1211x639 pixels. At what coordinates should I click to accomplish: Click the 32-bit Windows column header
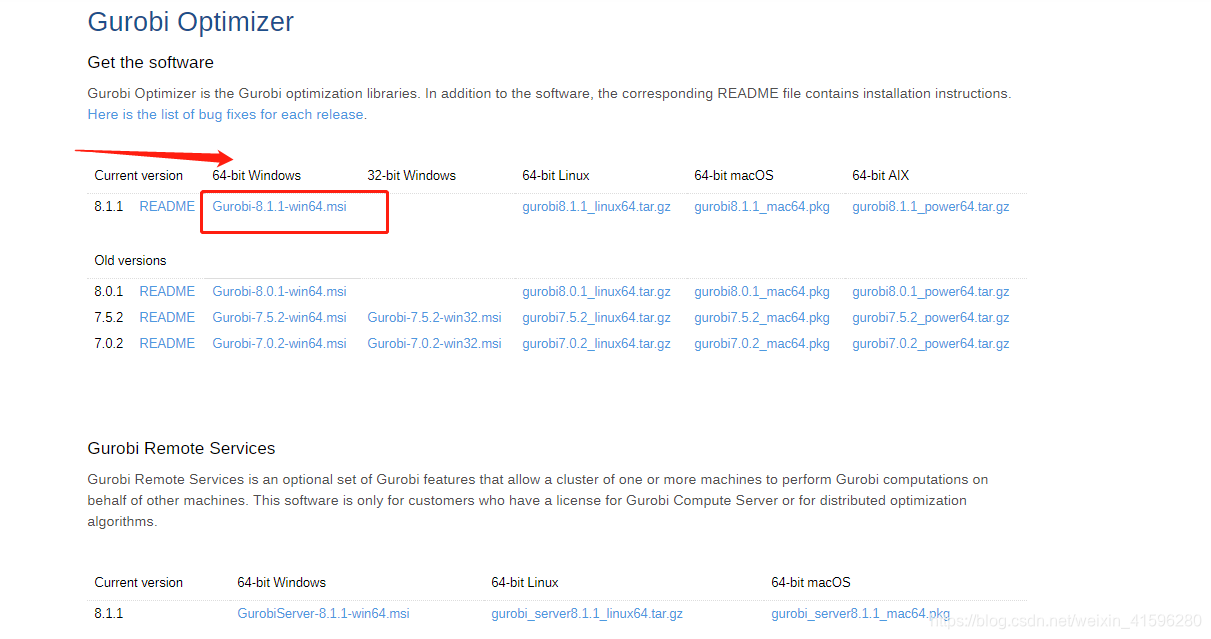pyautogui.click(x=411, y=175)
